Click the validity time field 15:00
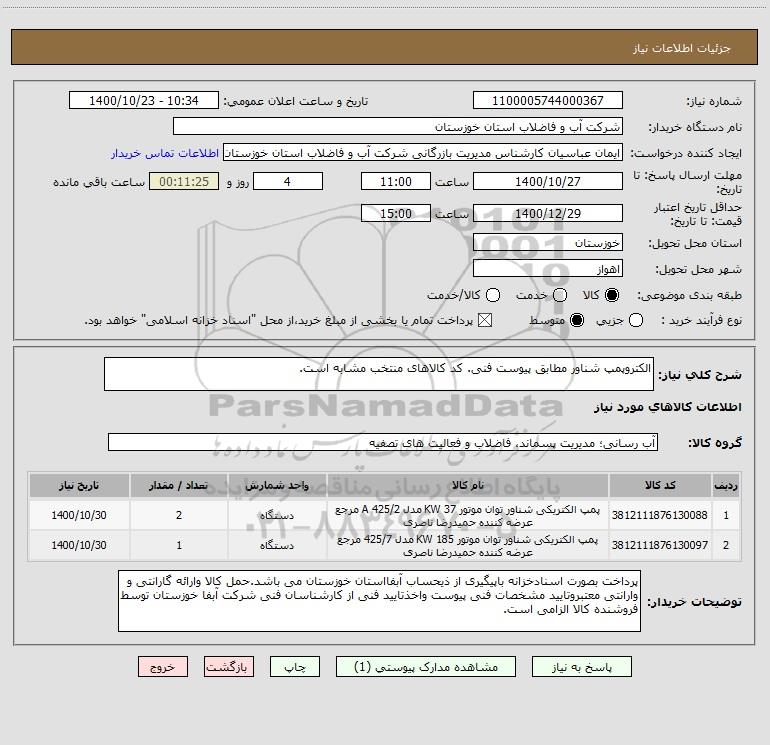This screenshot has width=770, height=745. [x=396, y=213]
